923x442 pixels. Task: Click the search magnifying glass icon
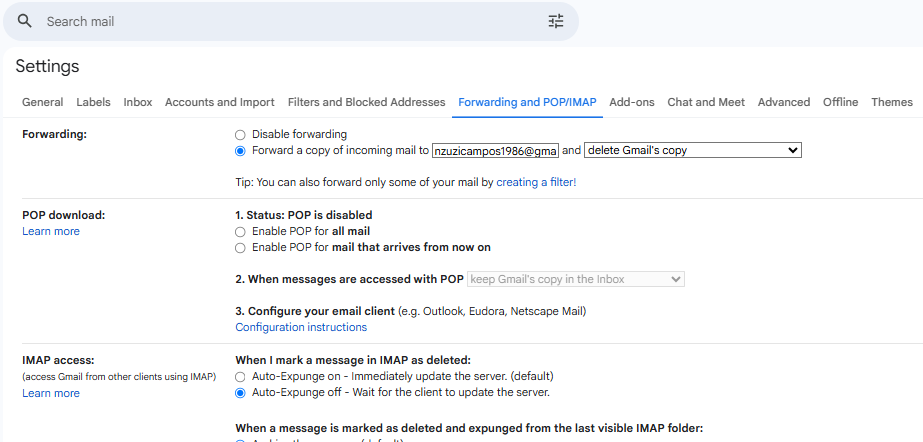25,21
